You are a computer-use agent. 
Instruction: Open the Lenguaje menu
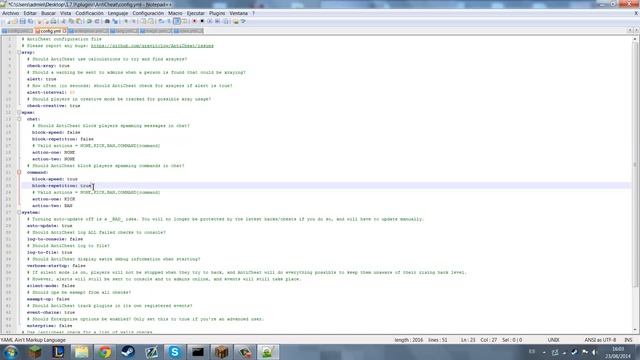118,13
